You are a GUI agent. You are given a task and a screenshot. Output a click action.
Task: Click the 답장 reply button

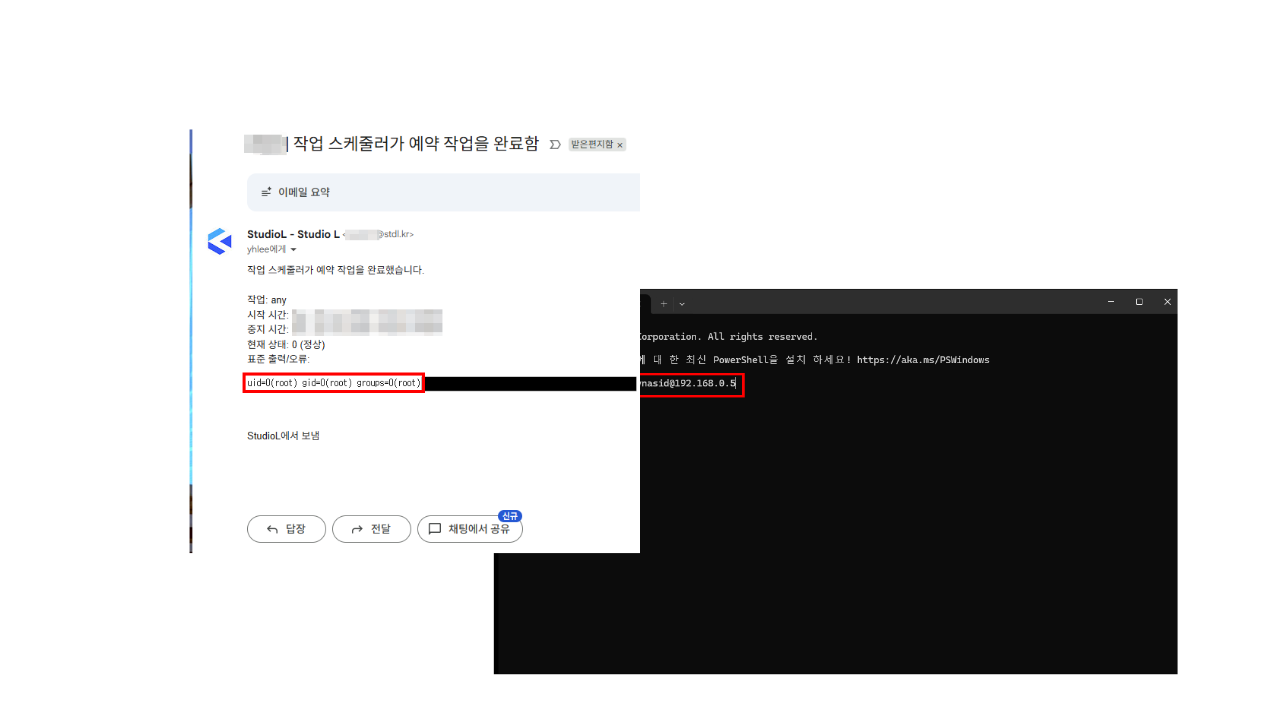tap(286, 528)
